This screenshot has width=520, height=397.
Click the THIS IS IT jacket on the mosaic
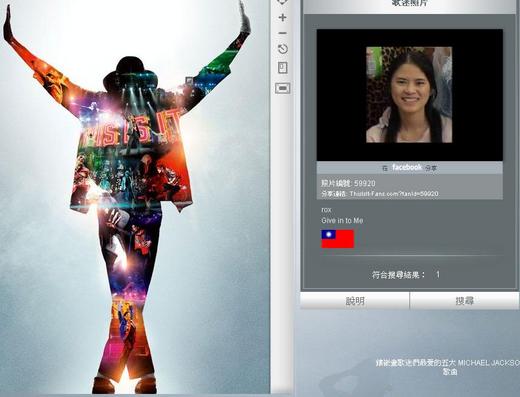pyautogui.click(x=132, y=153)
